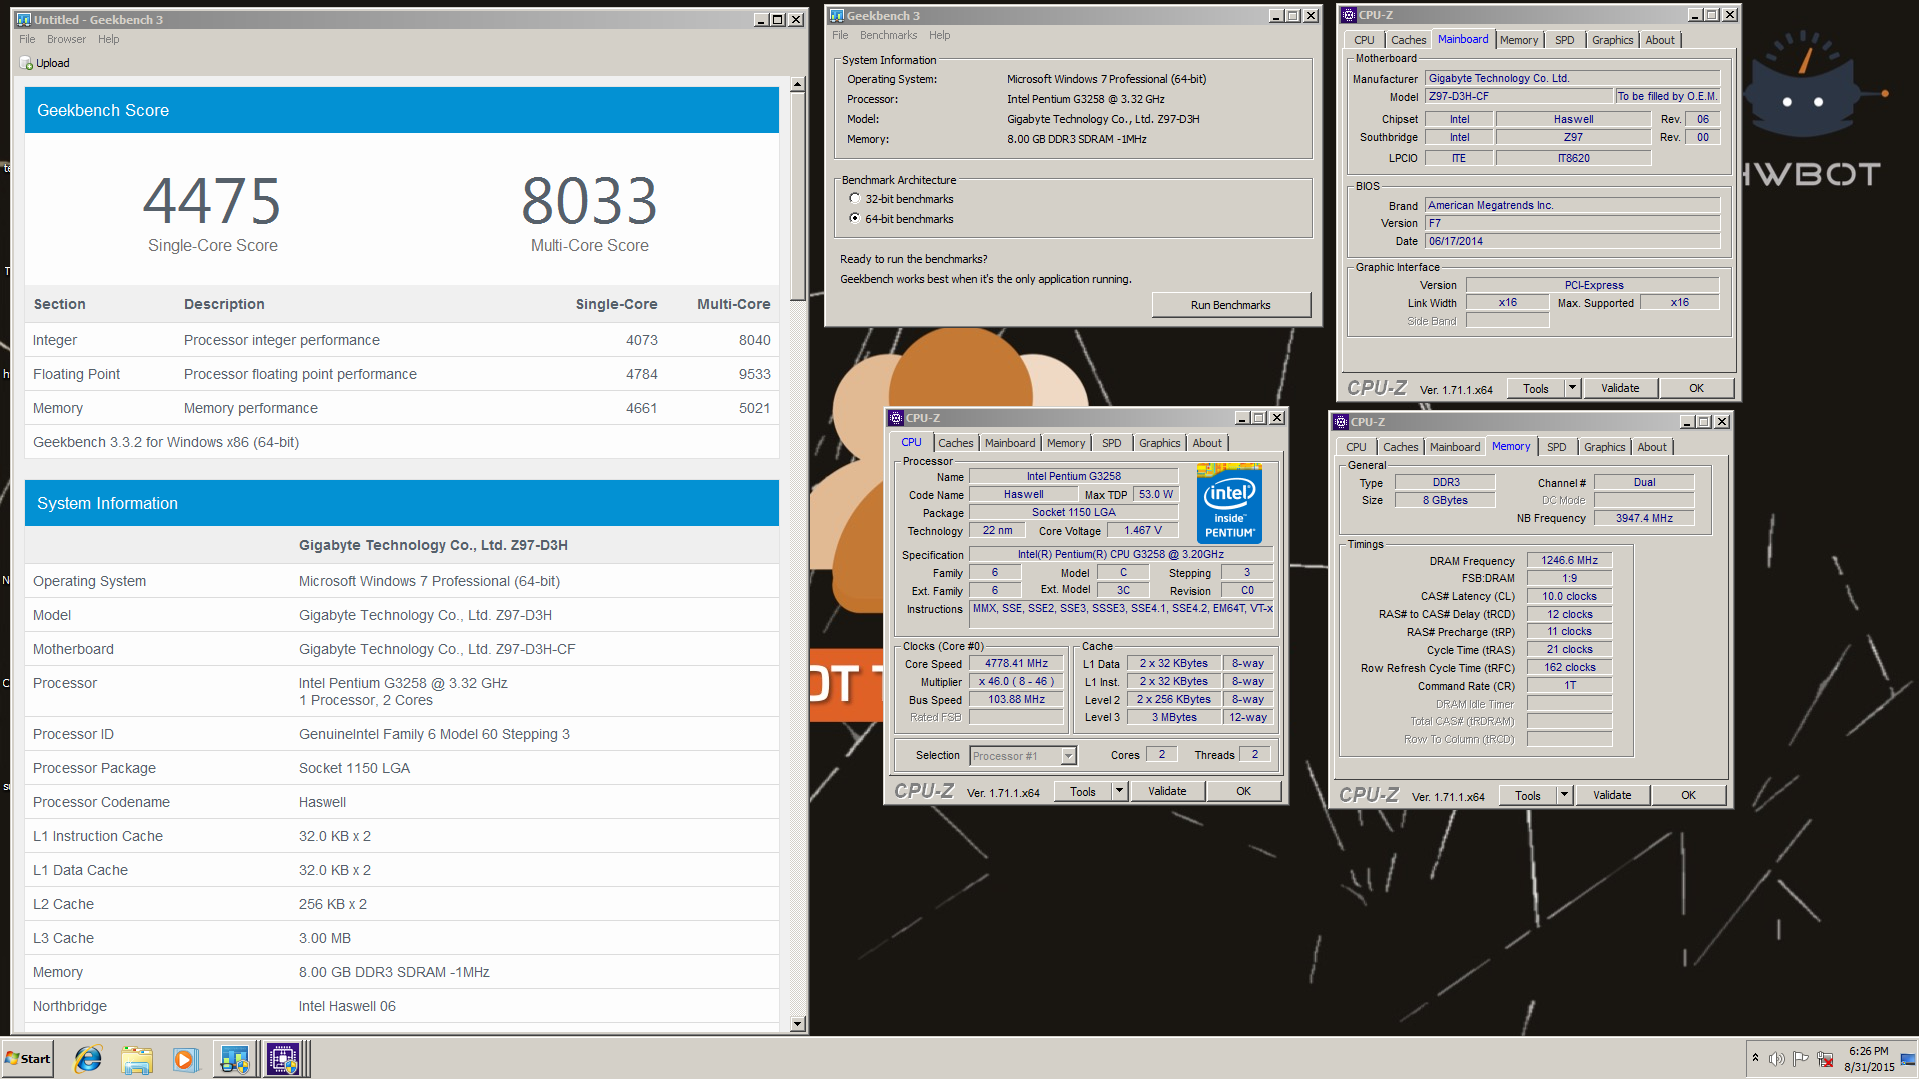Click 'Geekbench 3.3.2 for Windows x86 (64-bit)' text
The height and width of the screenshot is (1079, 1919).
(x=166, y=442)
